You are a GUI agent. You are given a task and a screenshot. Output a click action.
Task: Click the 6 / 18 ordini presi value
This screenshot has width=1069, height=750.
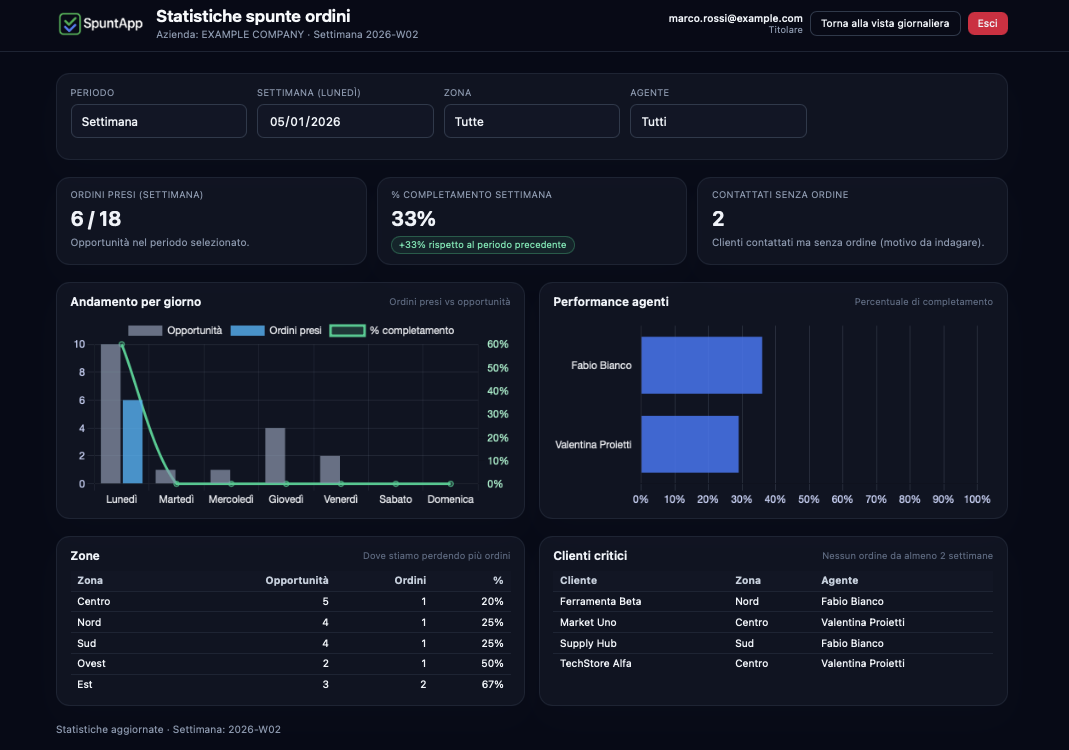pyautogui.click(x=95, y=219)
